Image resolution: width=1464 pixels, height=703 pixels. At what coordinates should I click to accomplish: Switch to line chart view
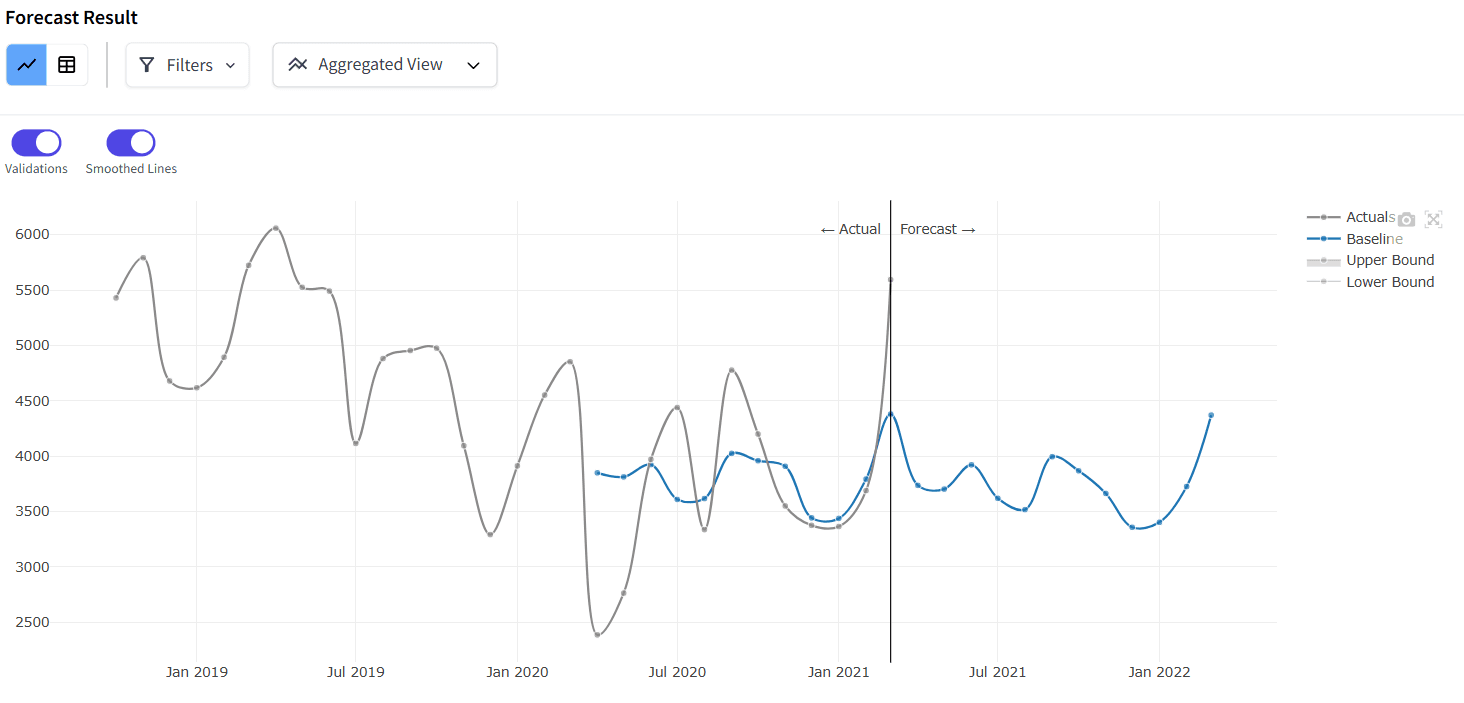[27, 65]
